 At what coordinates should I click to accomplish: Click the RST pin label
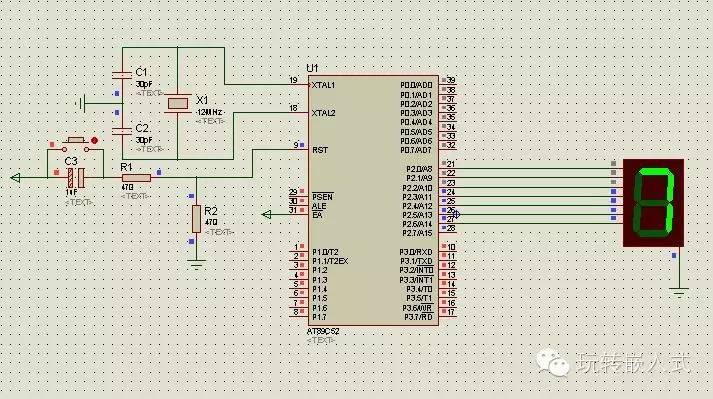(x=320, y=150)
